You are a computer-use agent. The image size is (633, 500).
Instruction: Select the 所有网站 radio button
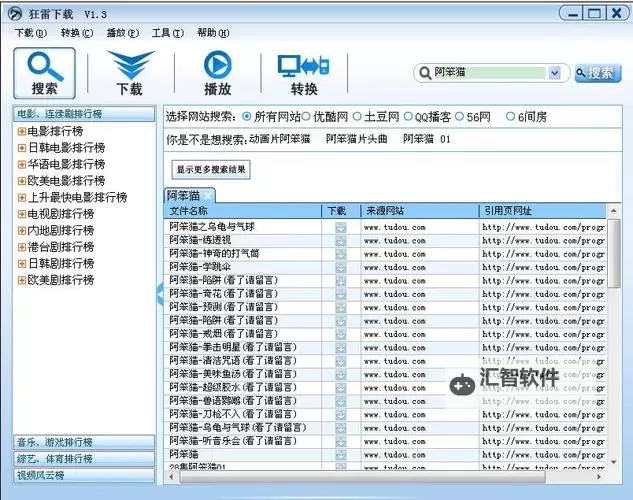pyautogui.click(x=247, y=117)
